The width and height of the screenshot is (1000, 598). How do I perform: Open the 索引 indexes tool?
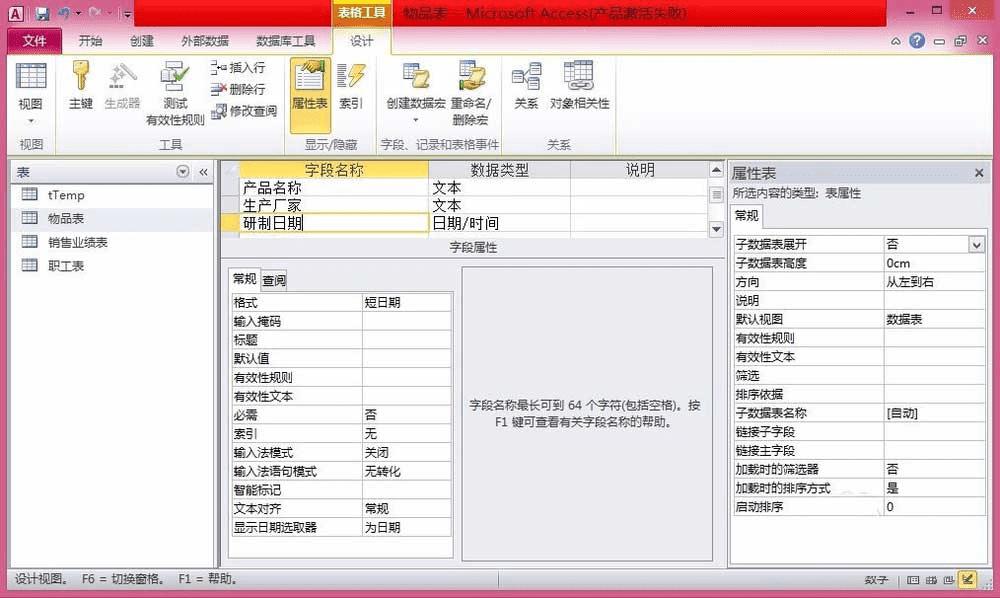coord(350,85)
